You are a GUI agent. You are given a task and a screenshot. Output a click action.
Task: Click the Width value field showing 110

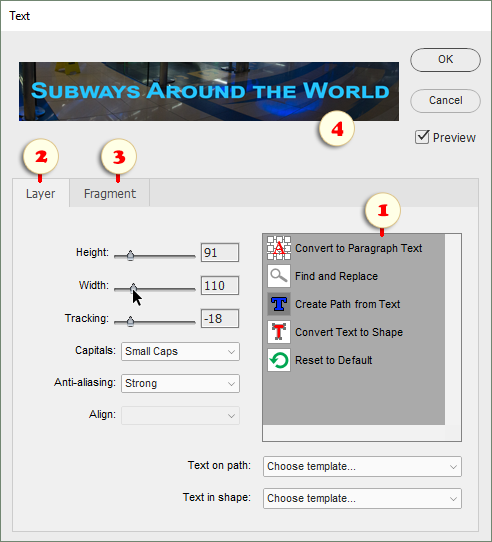(220, 286)
